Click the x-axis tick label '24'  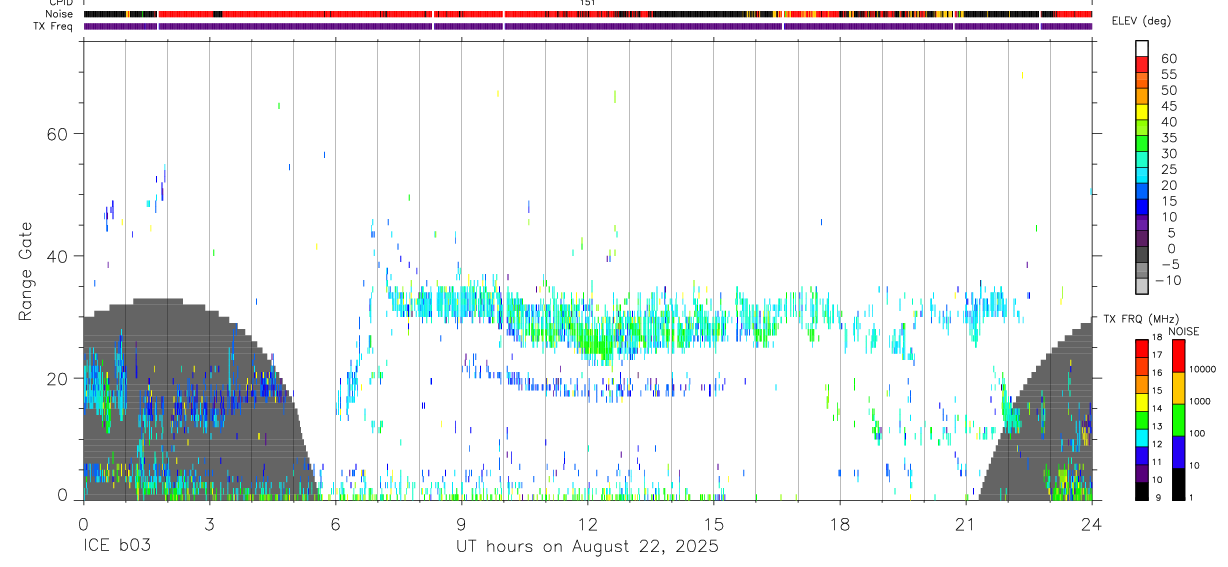1092,523
